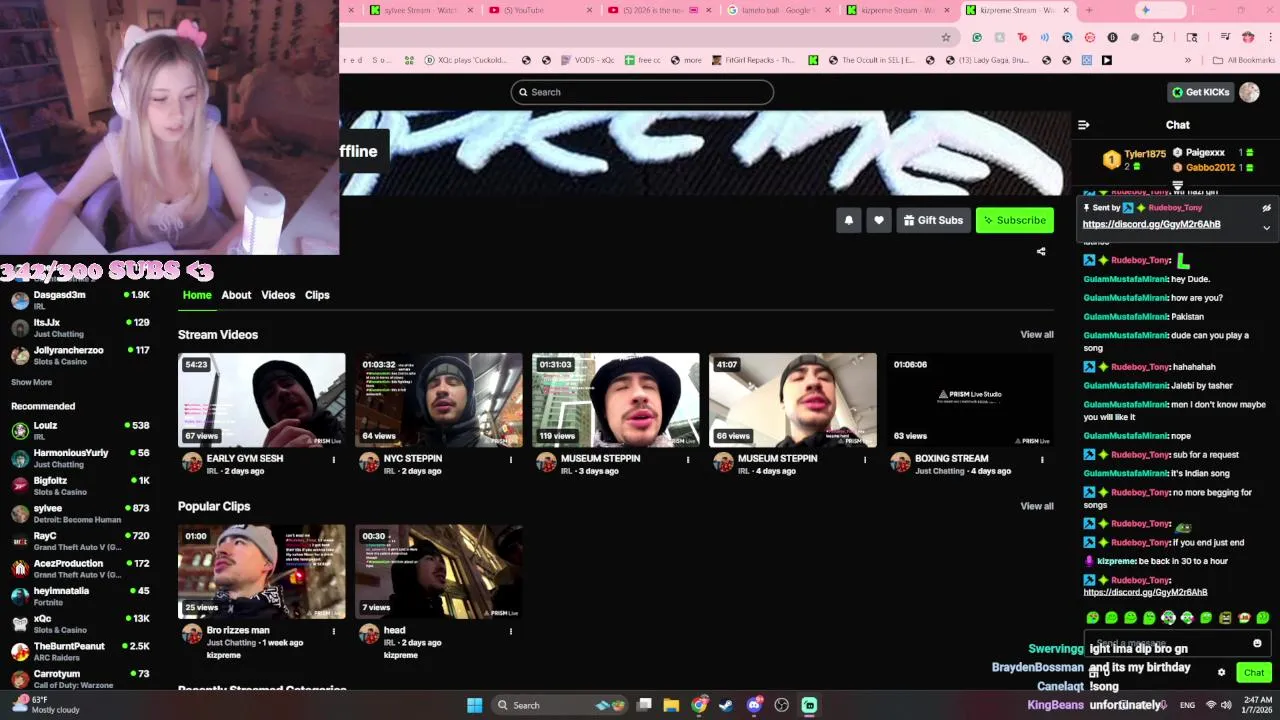
Task: Open the 41:07 MUSEUM STEPPIN thumbnail
Action: point(793,400)
